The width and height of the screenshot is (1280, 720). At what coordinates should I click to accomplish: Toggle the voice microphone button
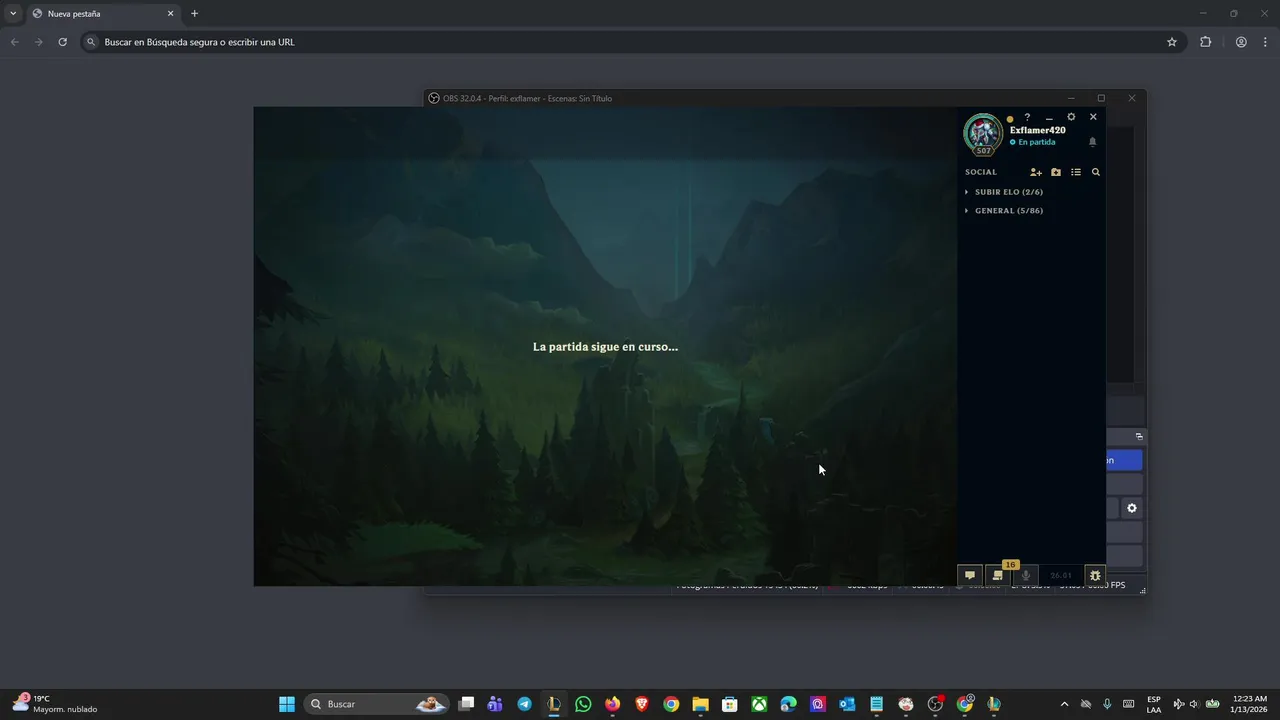(x=1025, y=575)
